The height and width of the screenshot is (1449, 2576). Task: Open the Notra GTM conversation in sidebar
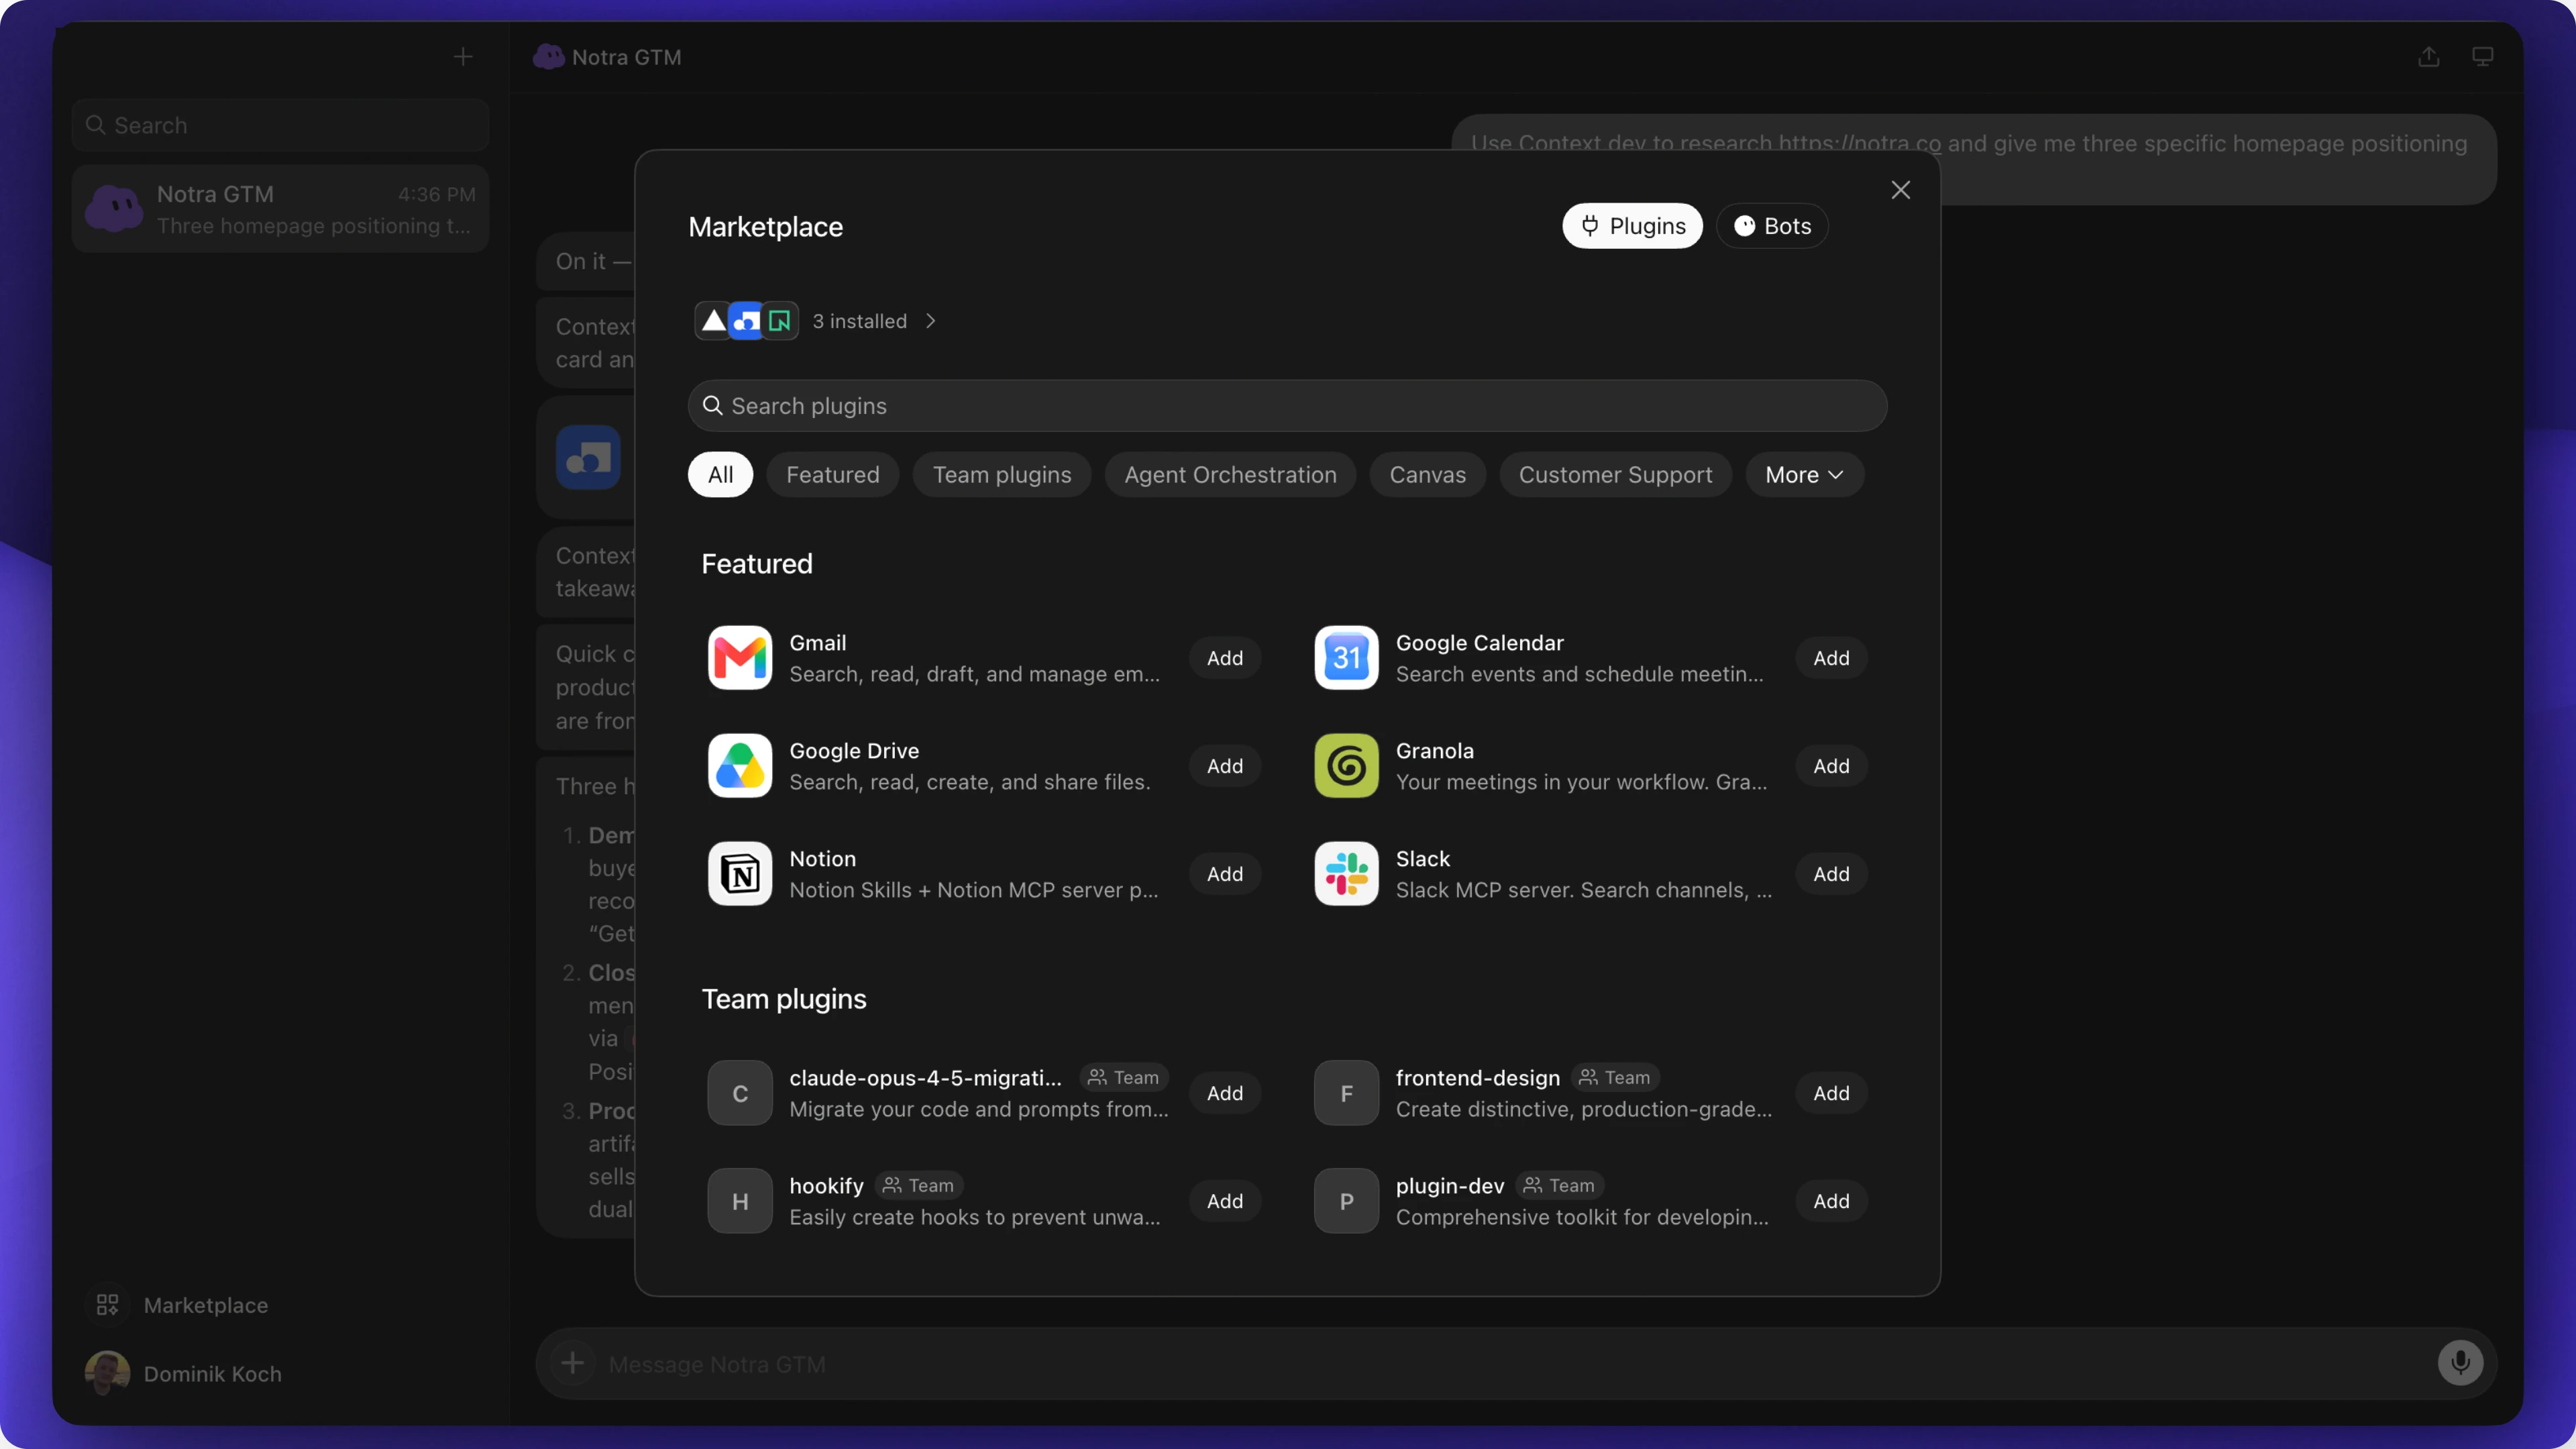(x=280, y=209)
